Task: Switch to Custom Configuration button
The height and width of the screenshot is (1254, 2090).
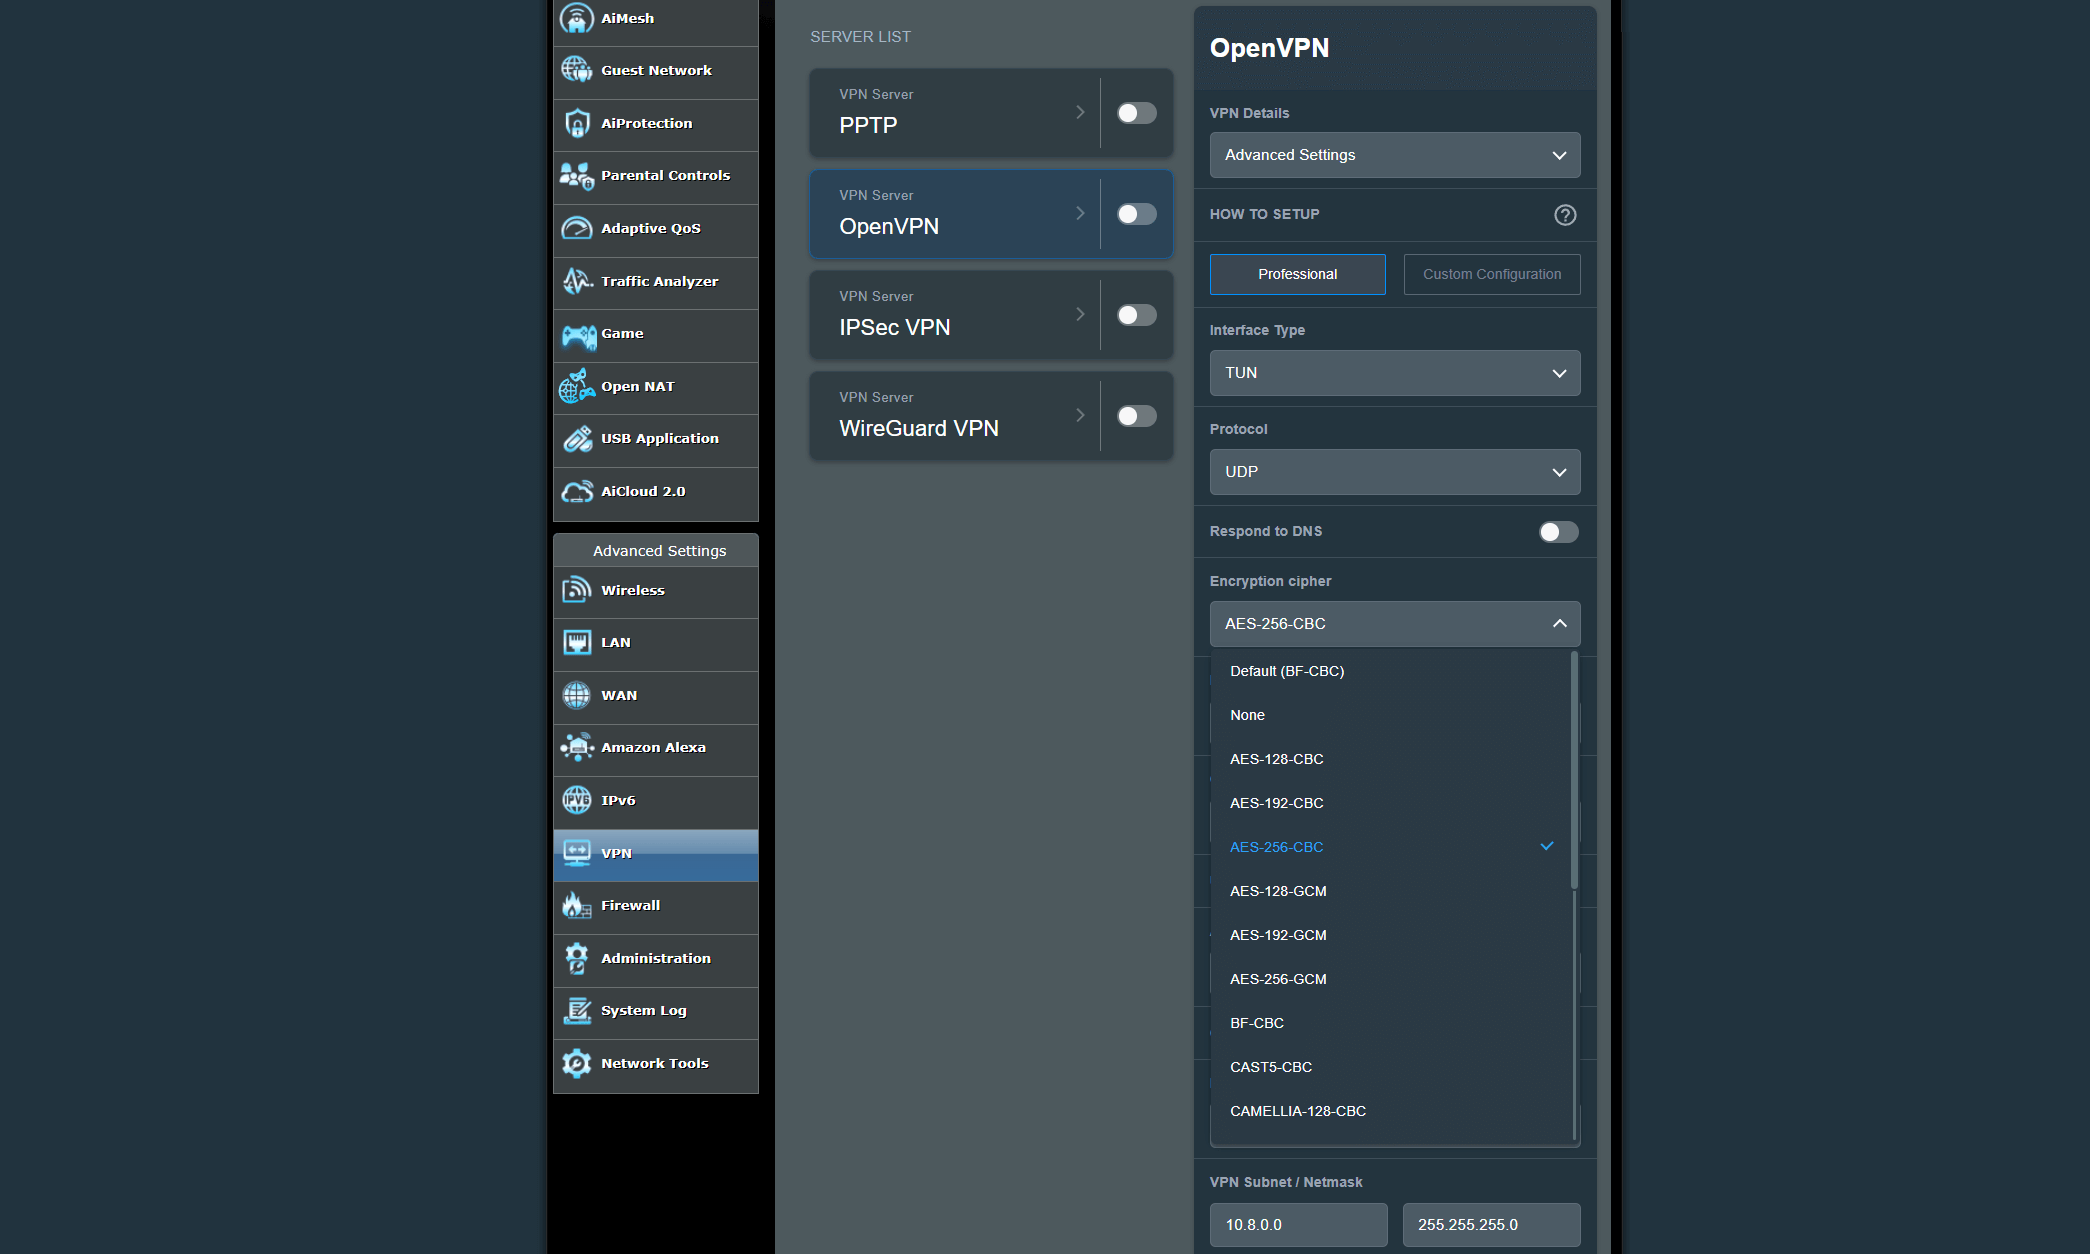Action: coord(1492,274)
